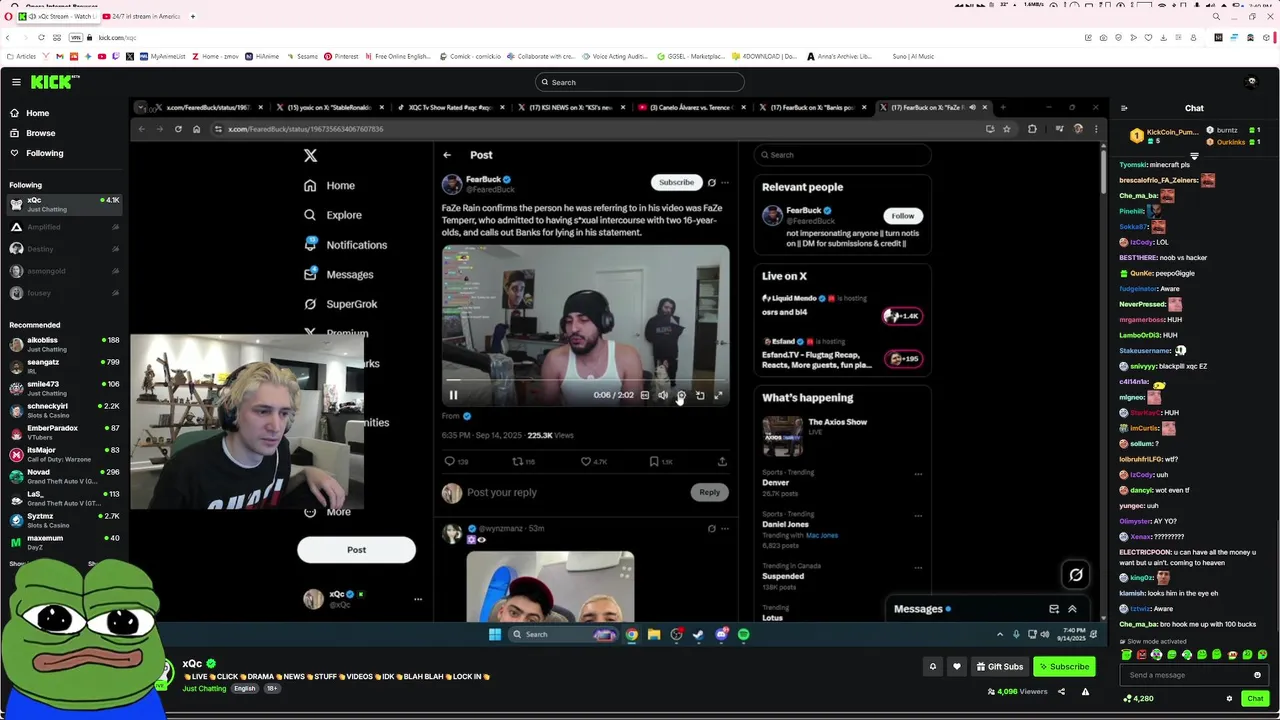Share the xQc stream
The image size is (1280, 720).
pos(1061,691)
